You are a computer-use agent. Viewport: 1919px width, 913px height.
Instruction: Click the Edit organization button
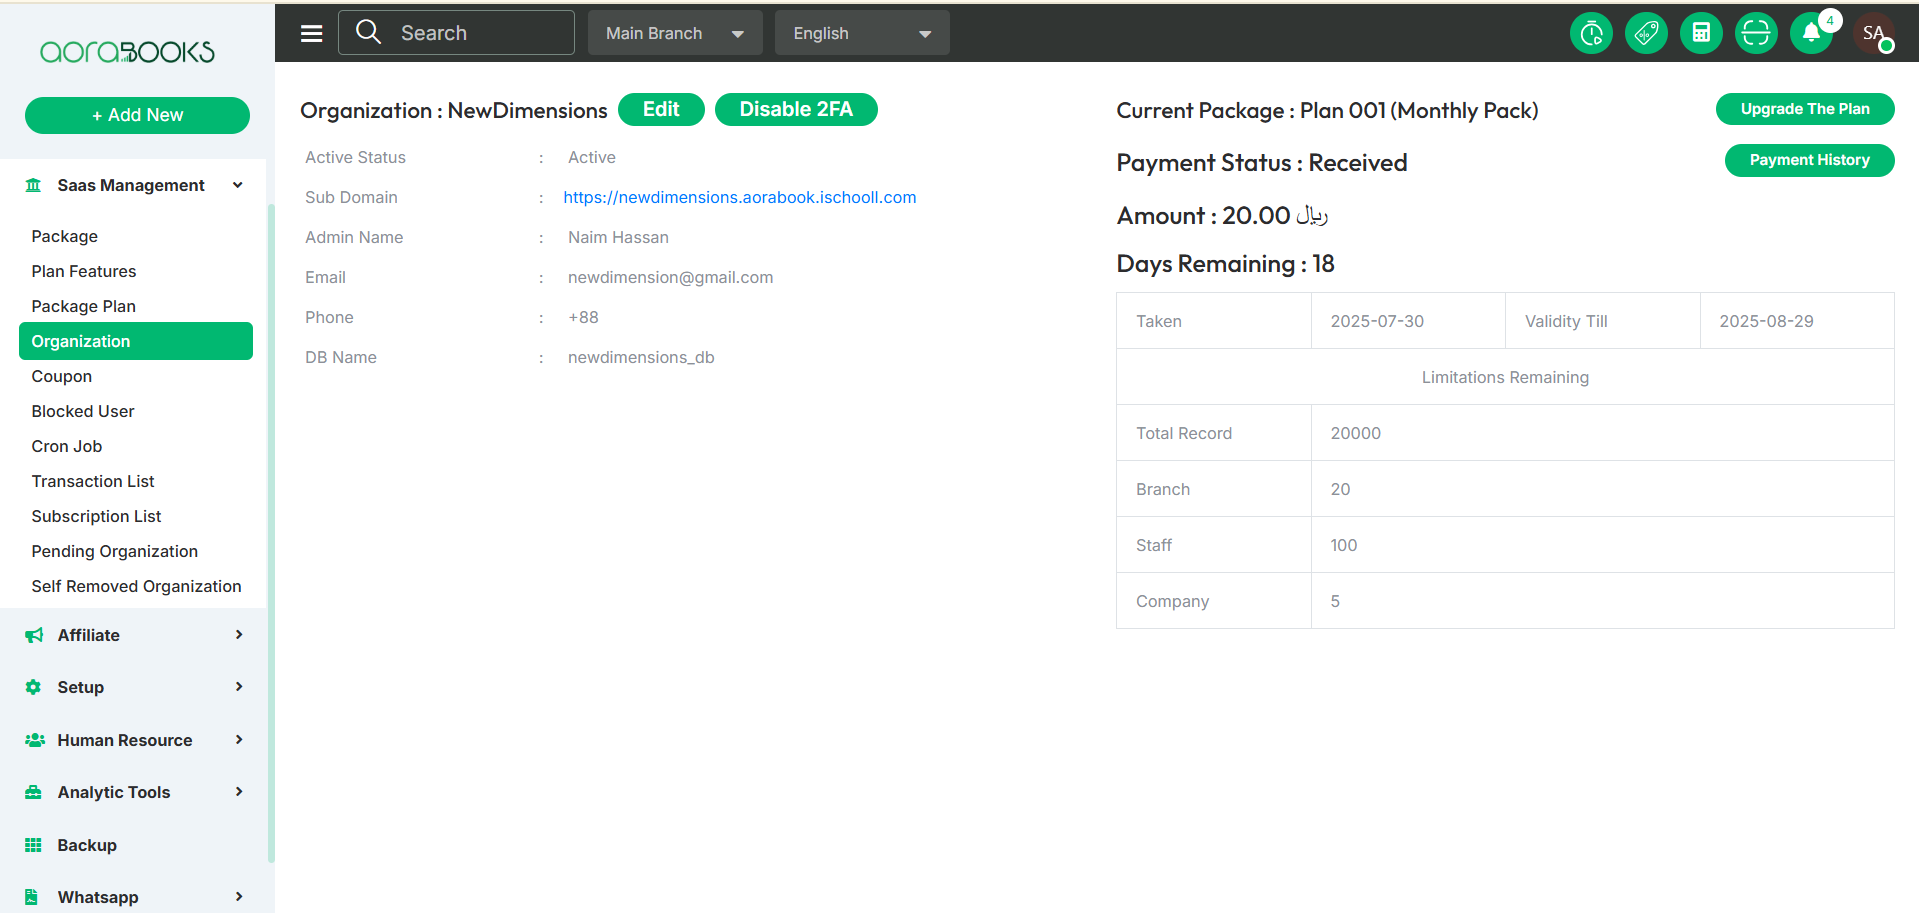coord(661,110)
